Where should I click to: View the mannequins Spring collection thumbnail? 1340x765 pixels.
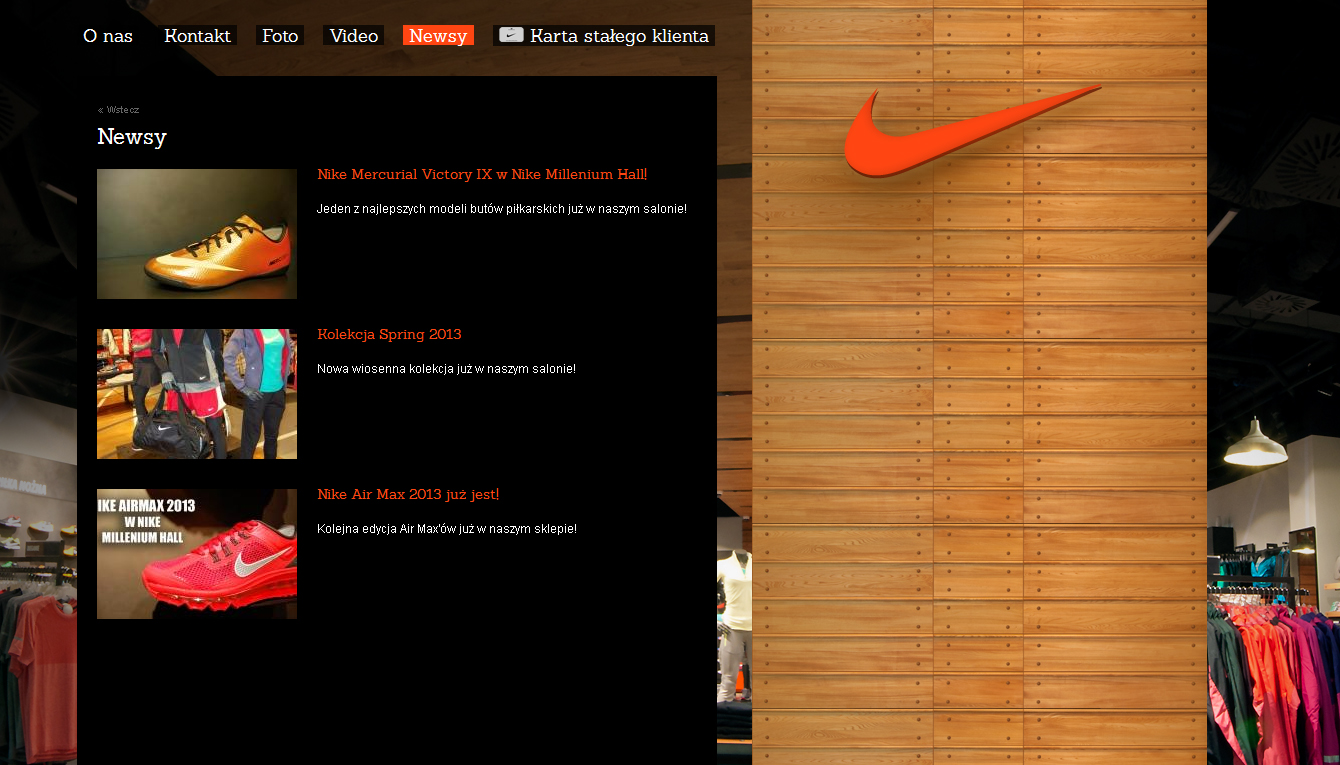coord(197,394)
